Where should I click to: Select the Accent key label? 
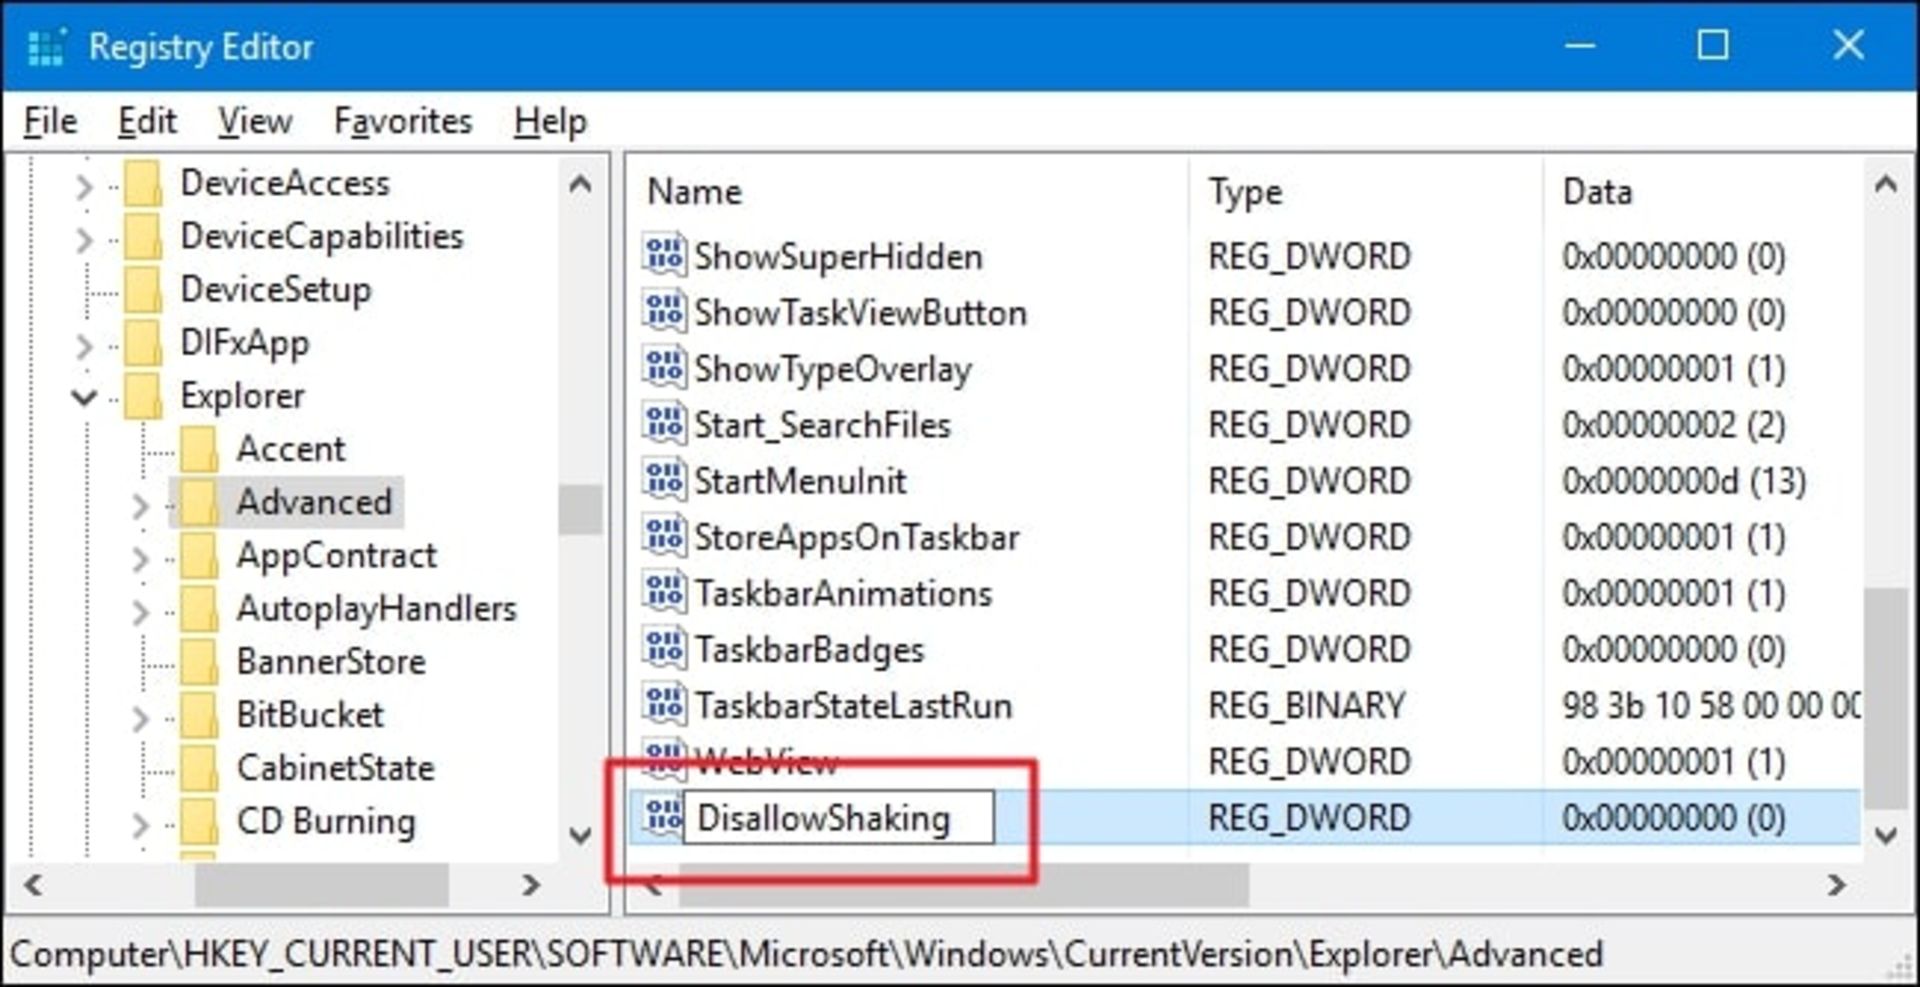[x=291, y=449]
